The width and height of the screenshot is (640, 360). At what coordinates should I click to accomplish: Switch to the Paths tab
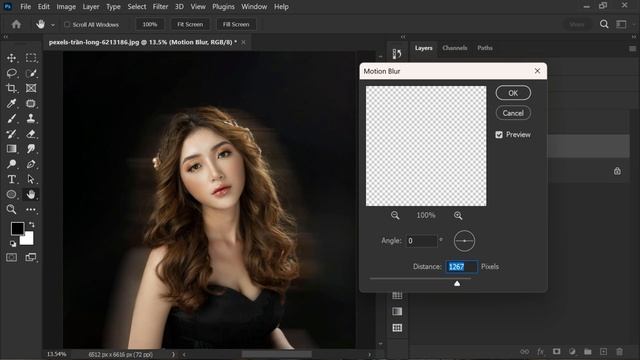pos(485,48)
